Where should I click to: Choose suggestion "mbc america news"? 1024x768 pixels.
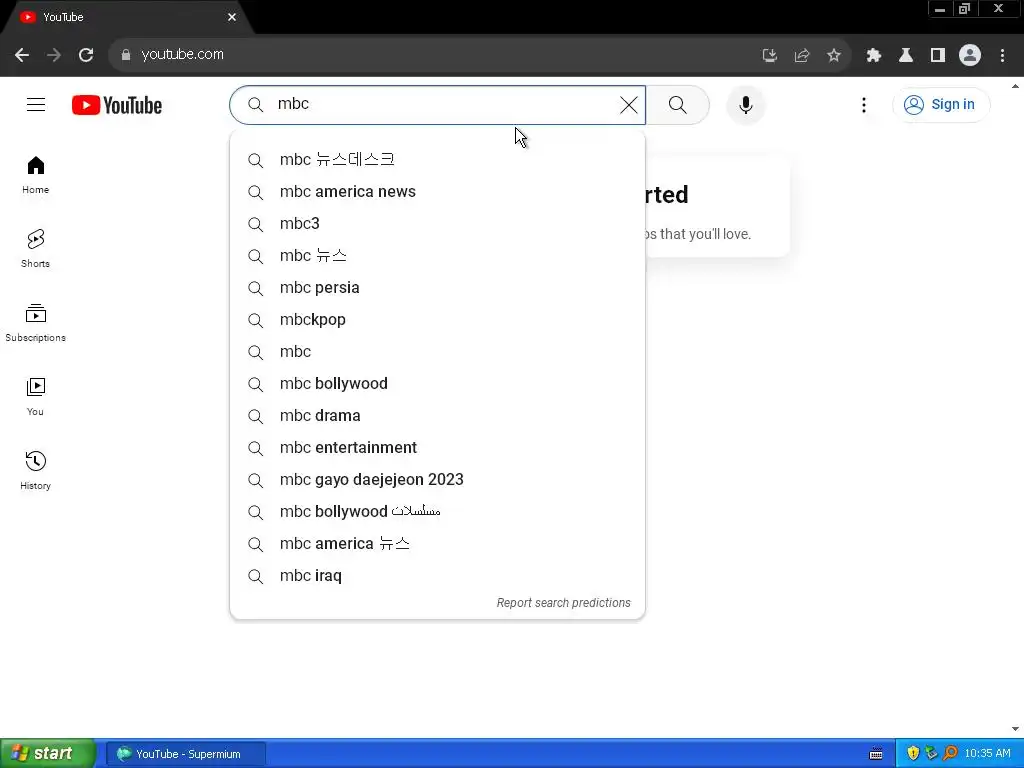click(438, 192)
